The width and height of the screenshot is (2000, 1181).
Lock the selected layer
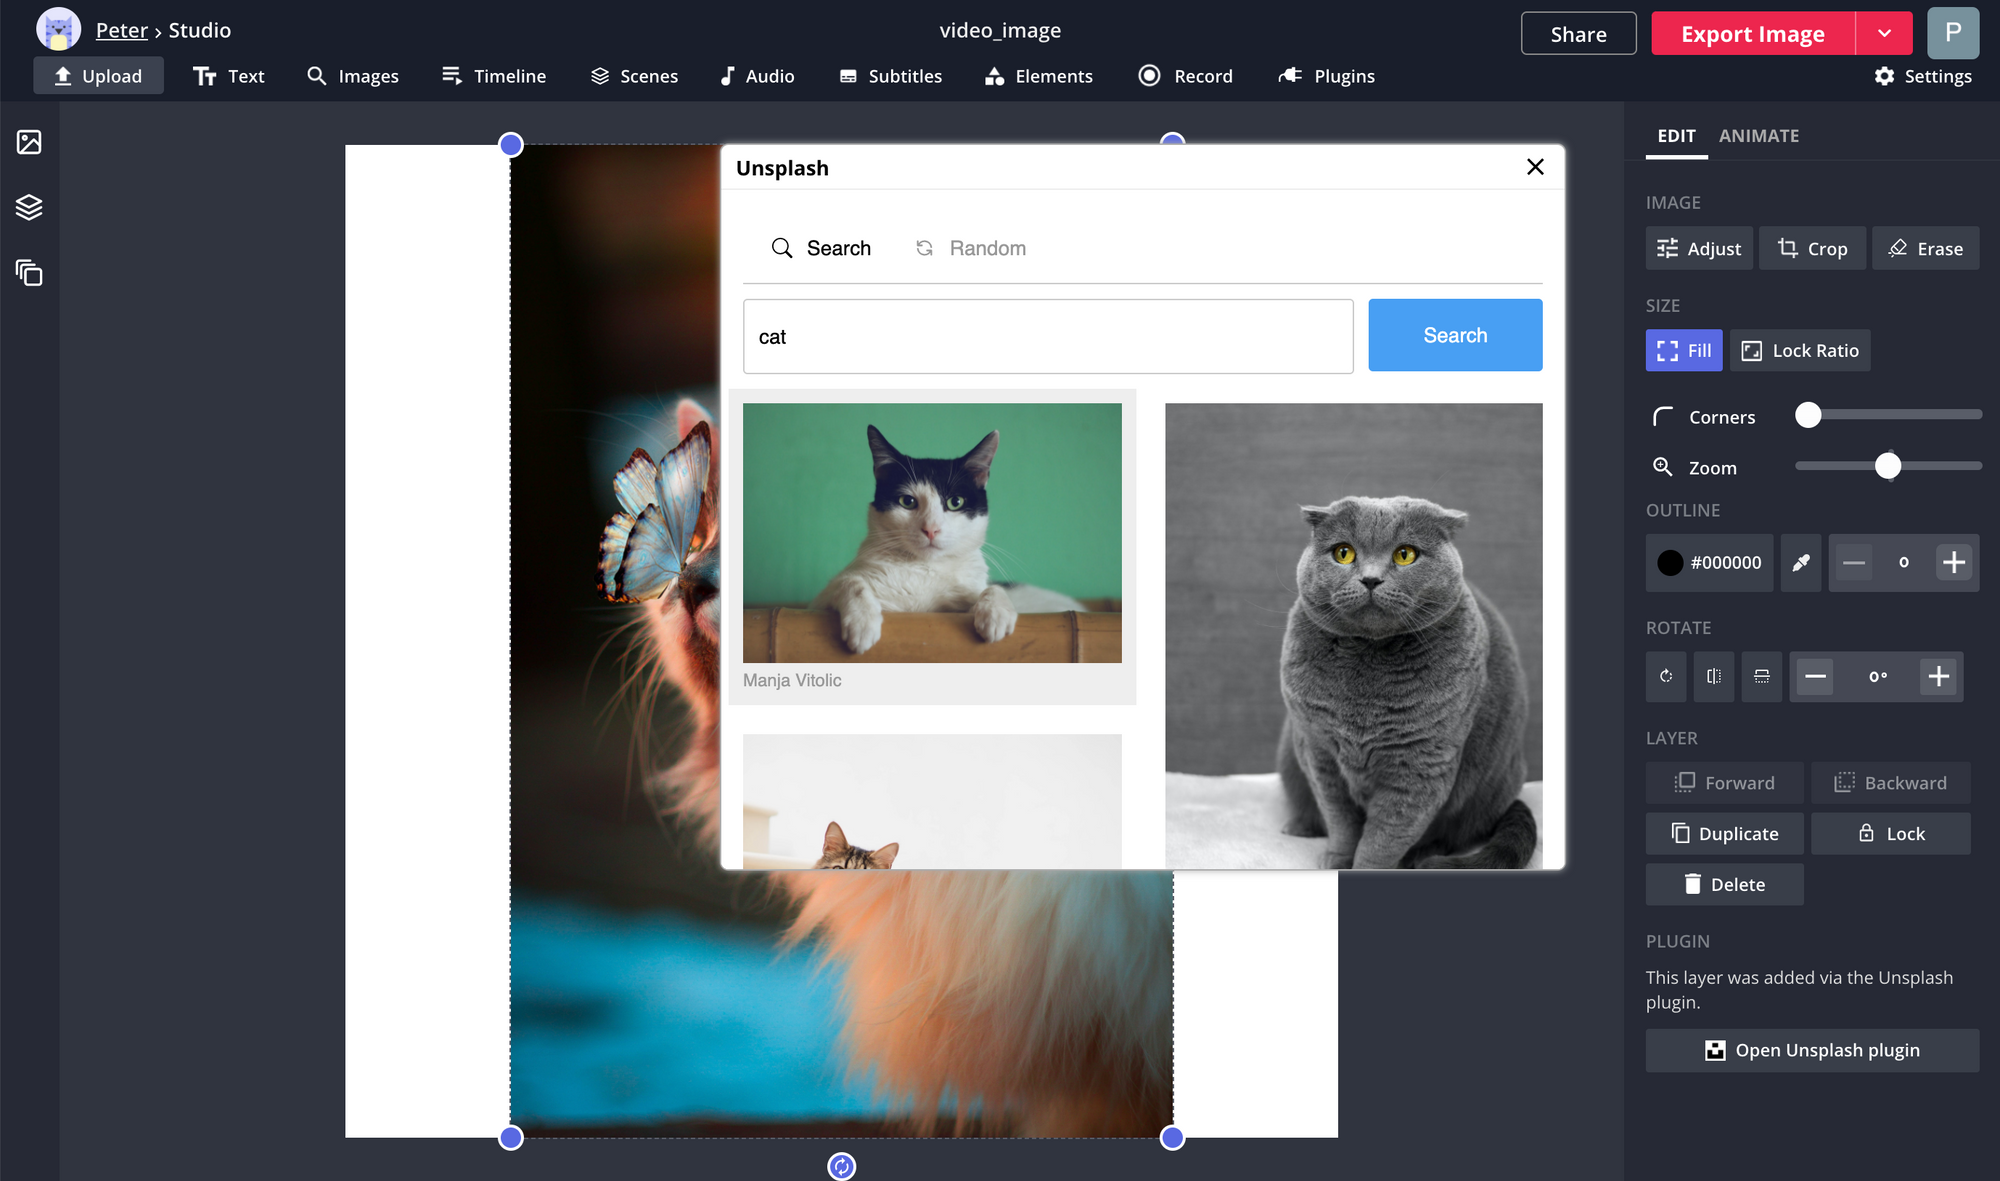[x=1890, y=834]
